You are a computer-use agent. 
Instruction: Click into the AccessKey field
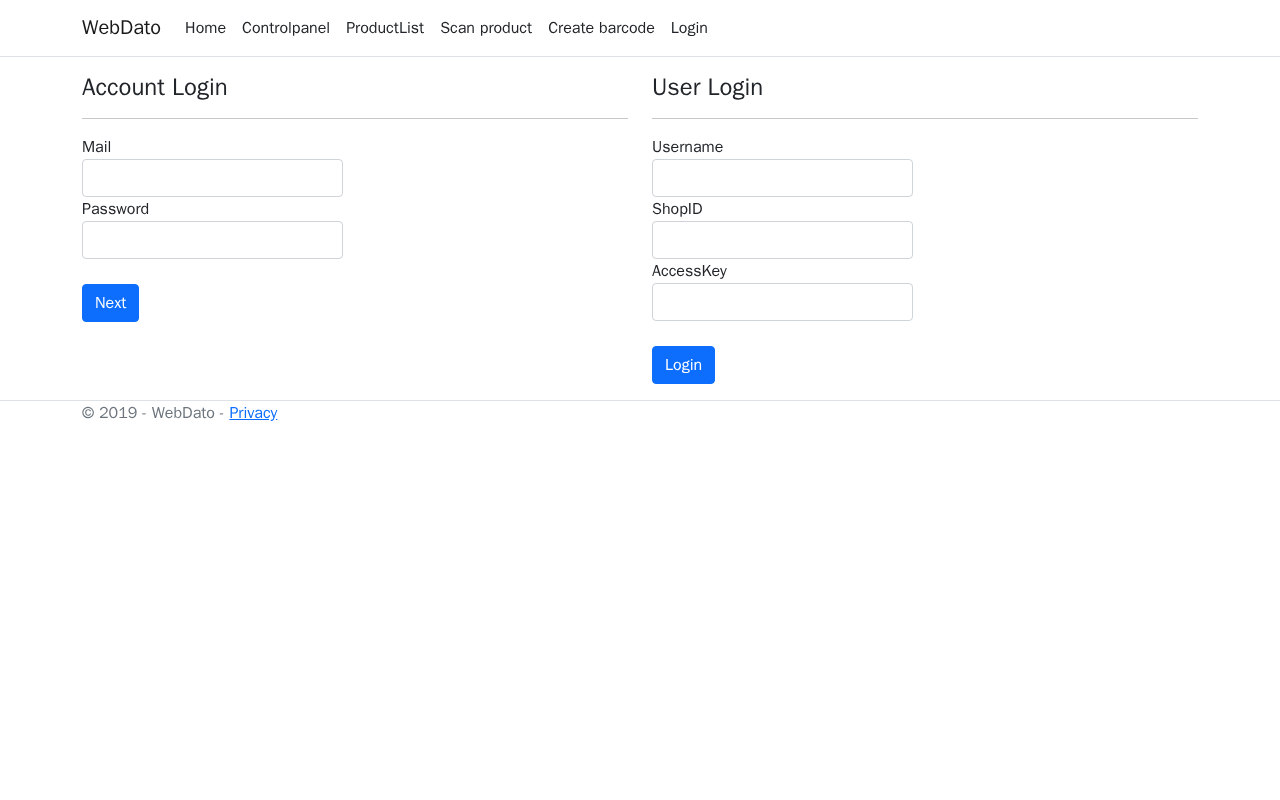[x=782, y=302]
